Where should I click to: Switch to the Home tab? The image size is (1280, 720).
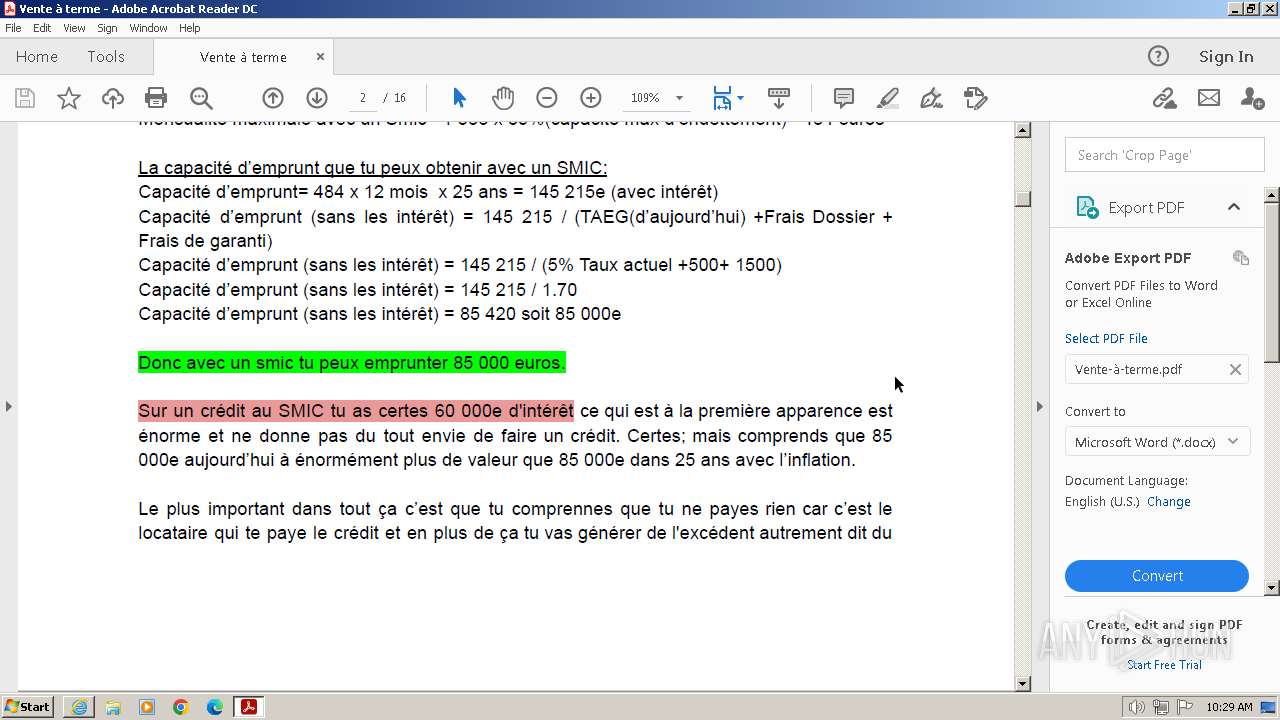click(37, 57)
